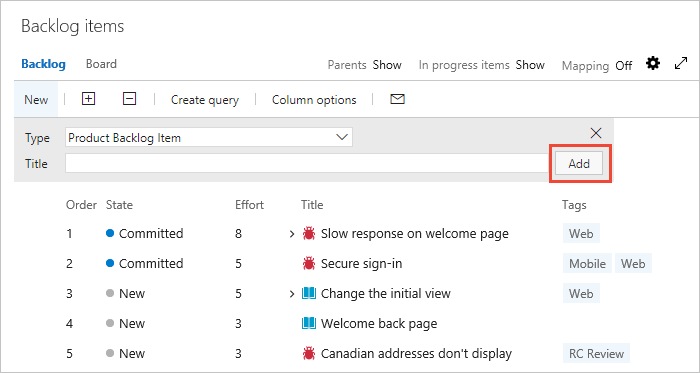Click the gray New state dot in row 3
Viewport: 700px width, 373px height.
coord(110,293)
